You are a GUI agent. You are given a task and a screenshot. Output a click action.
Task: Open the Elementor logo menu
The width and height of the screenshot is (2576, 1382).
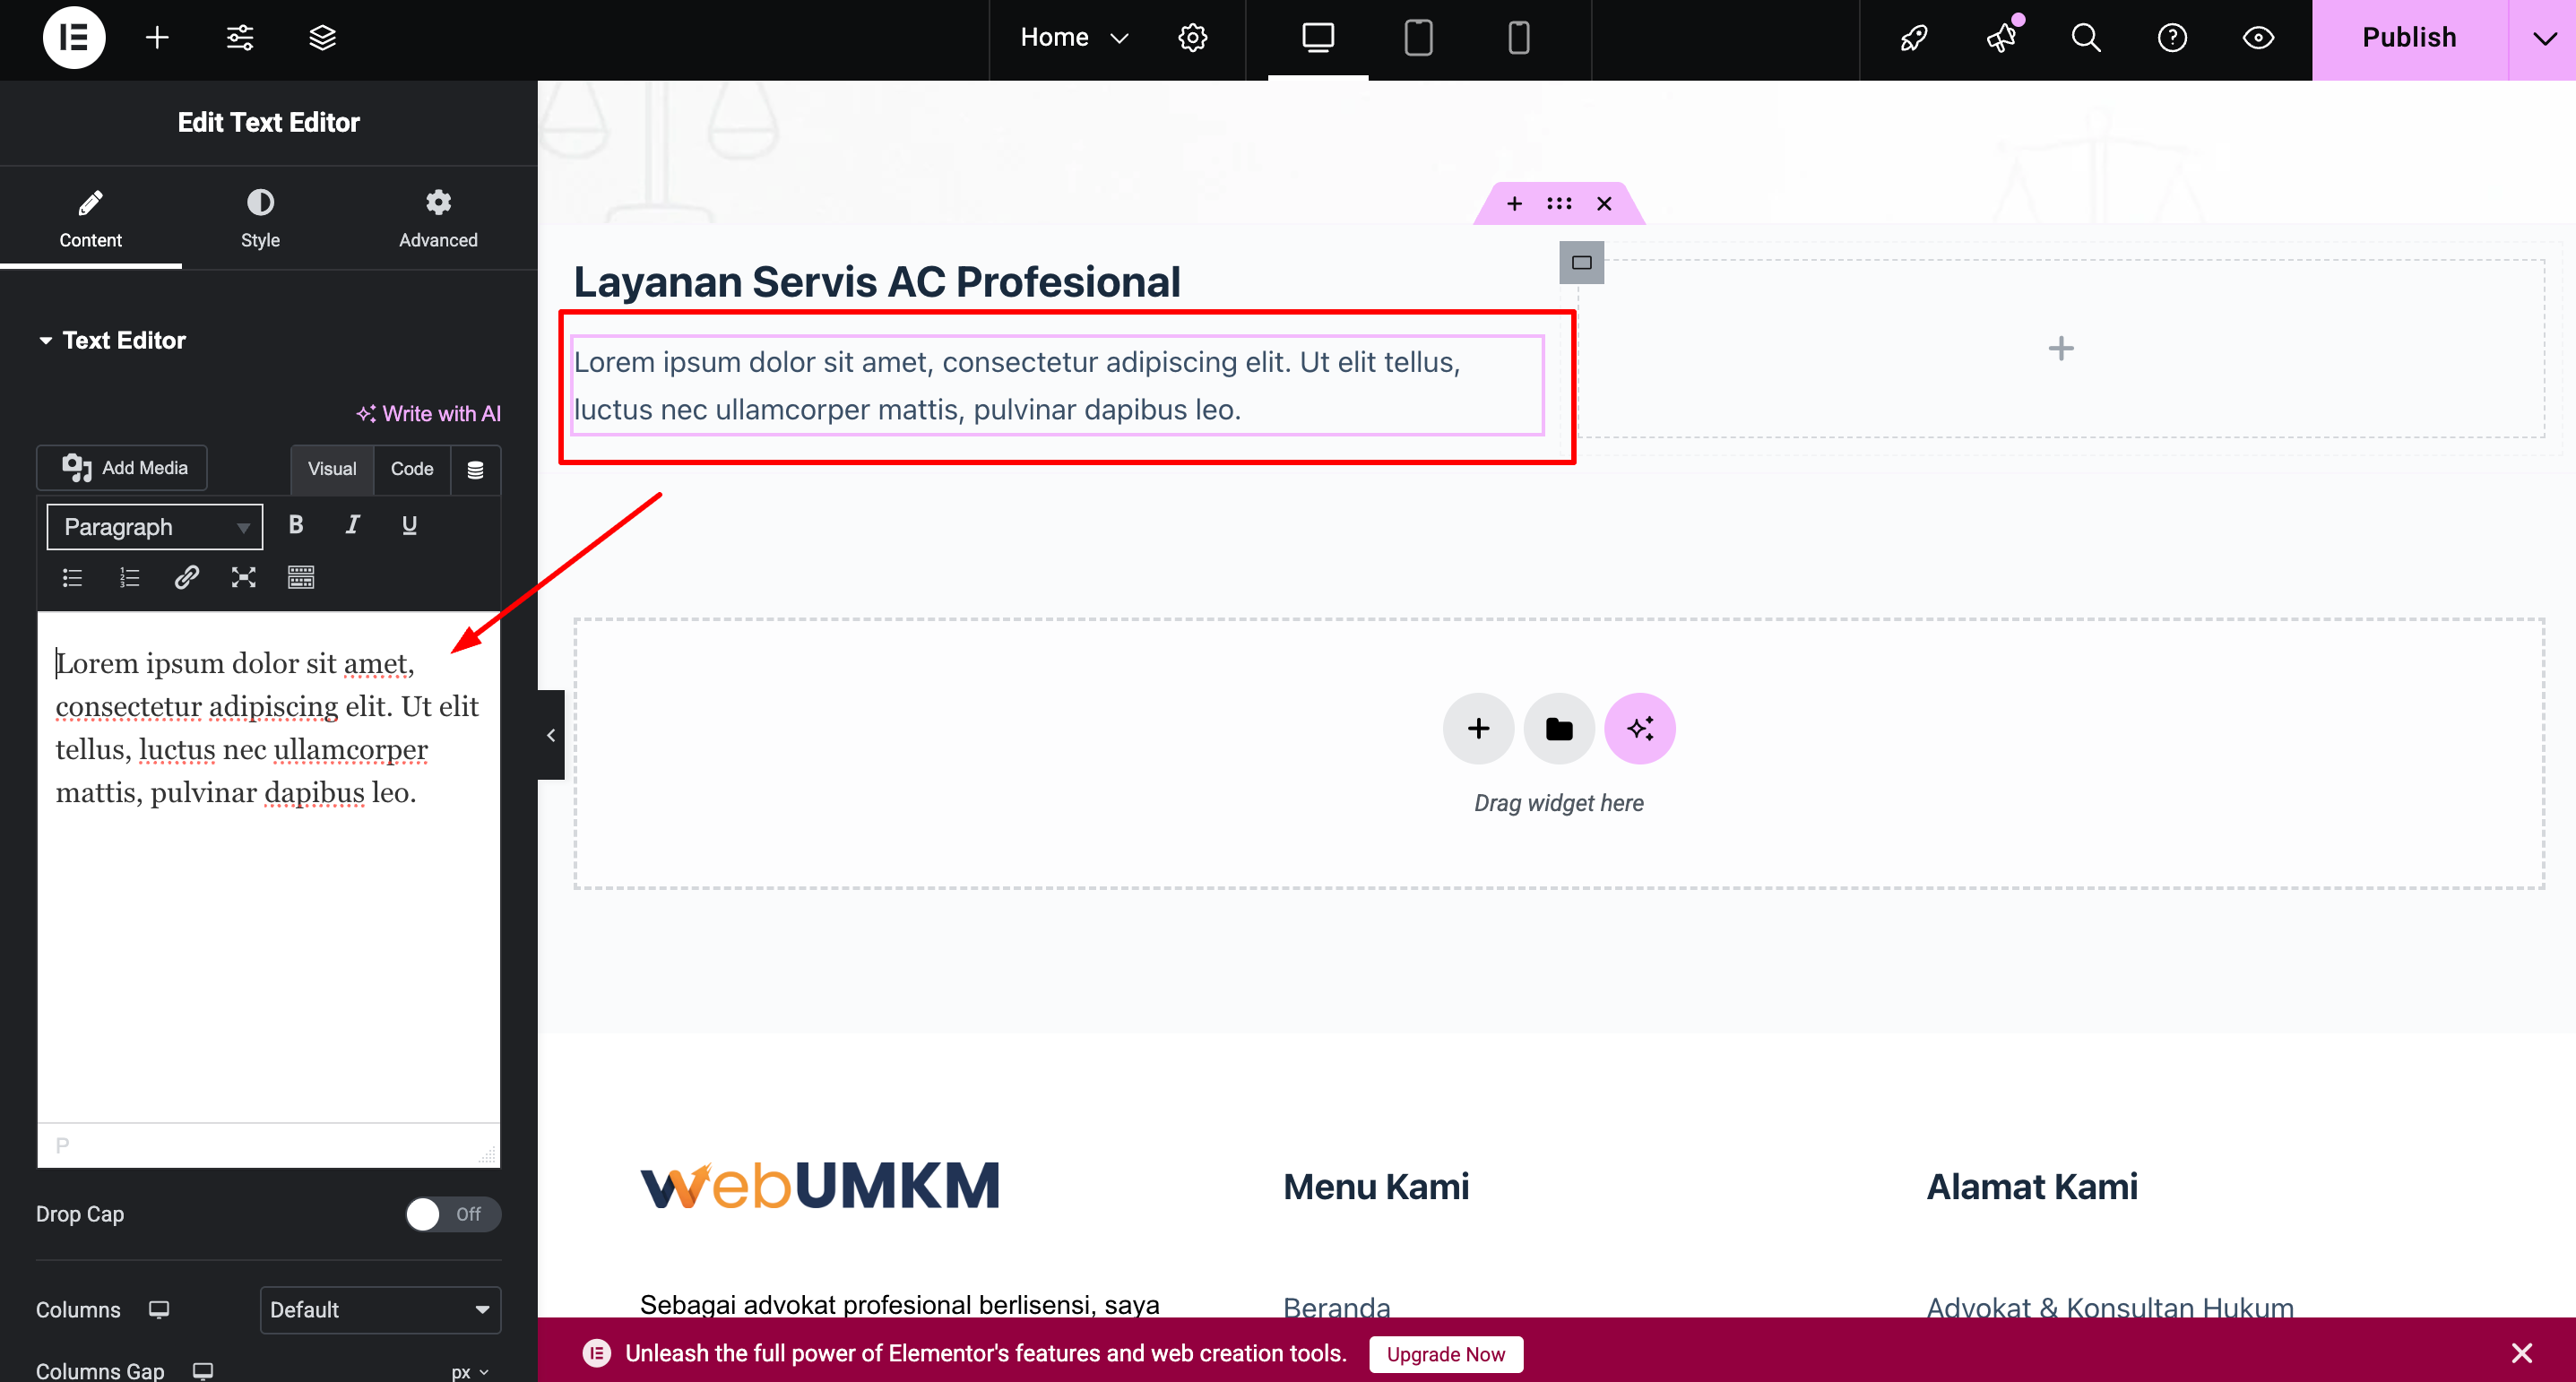pyautogui.click(x=74, y=38)
